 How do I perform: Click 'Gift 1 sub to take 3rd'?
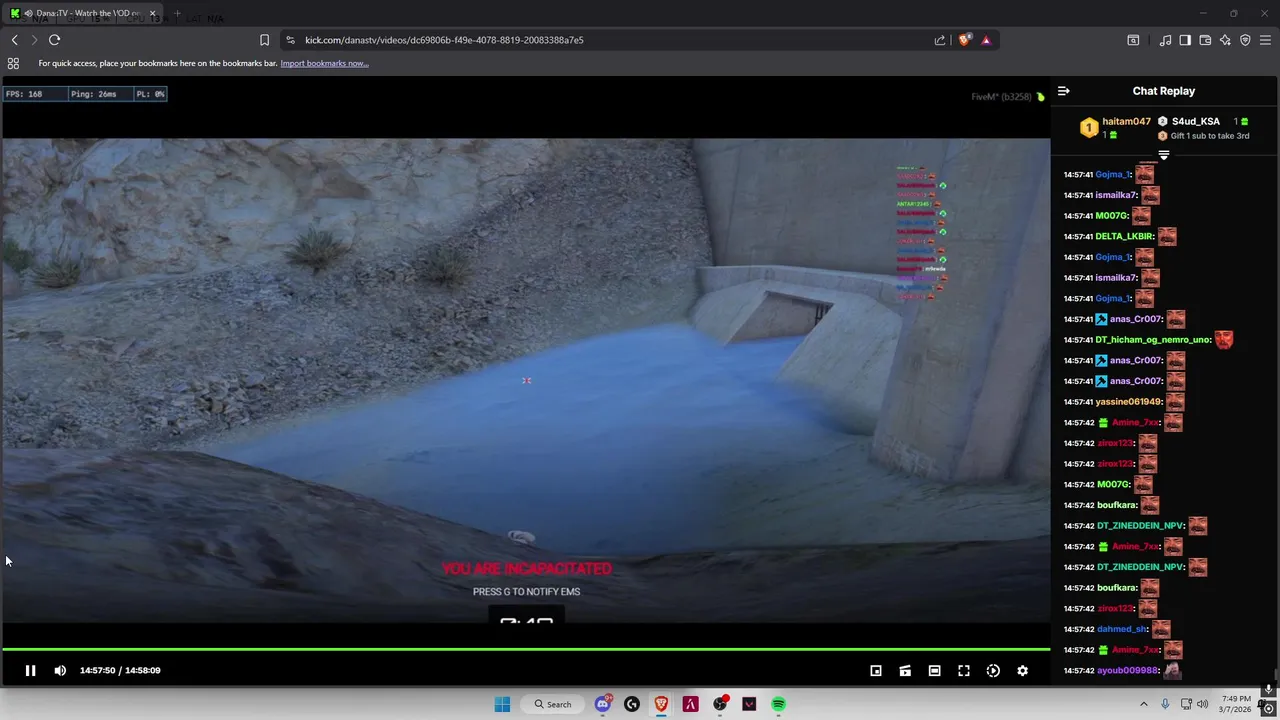(x=1209, y=136)
